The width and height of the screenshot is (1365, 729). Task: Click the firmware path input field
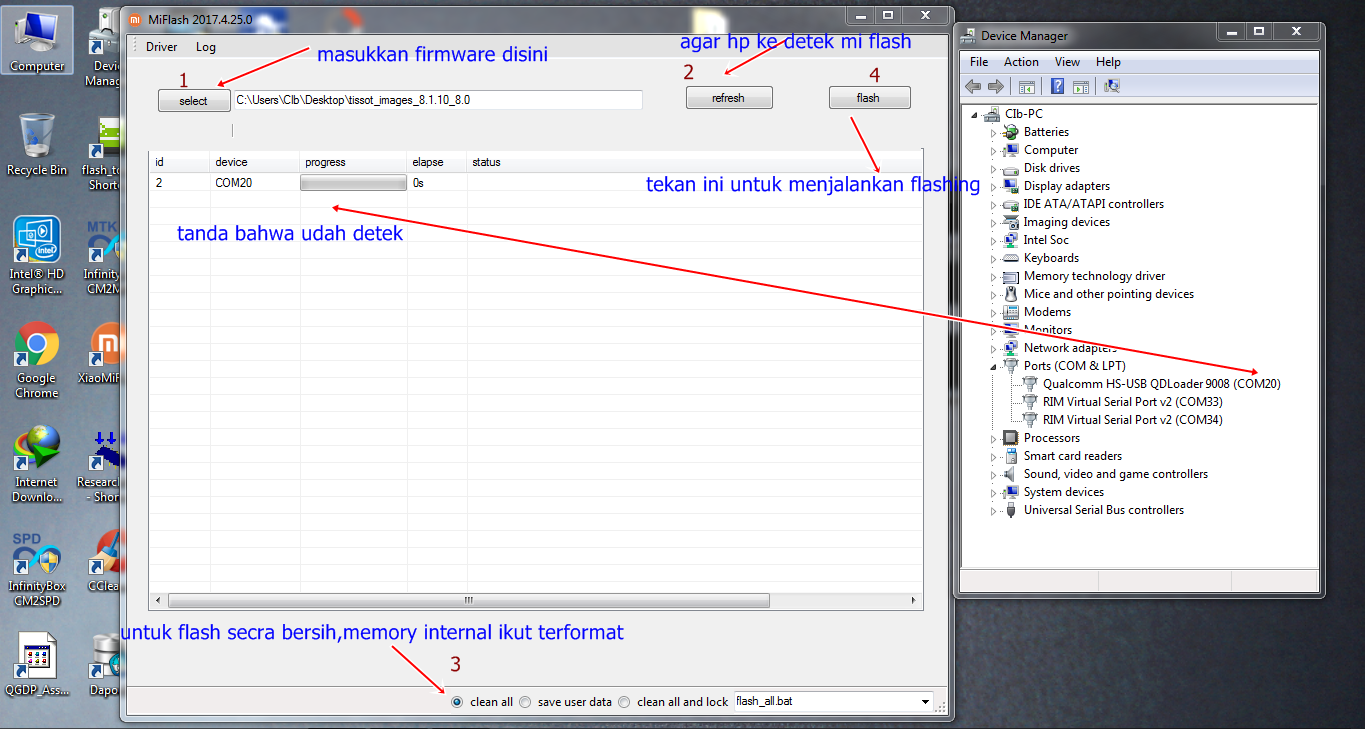pos(437,100)
